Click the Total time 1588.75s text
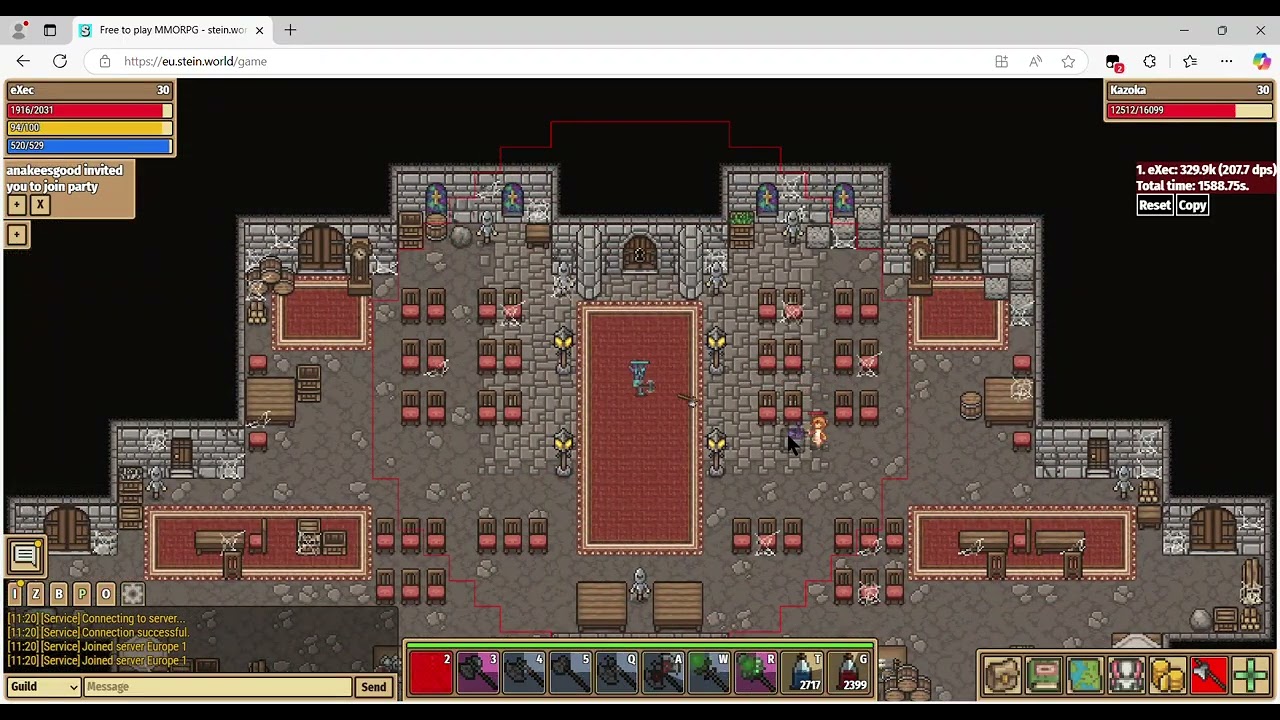Image resolution: width=1280 pixels, height=720 pixels. (1192, 186)
